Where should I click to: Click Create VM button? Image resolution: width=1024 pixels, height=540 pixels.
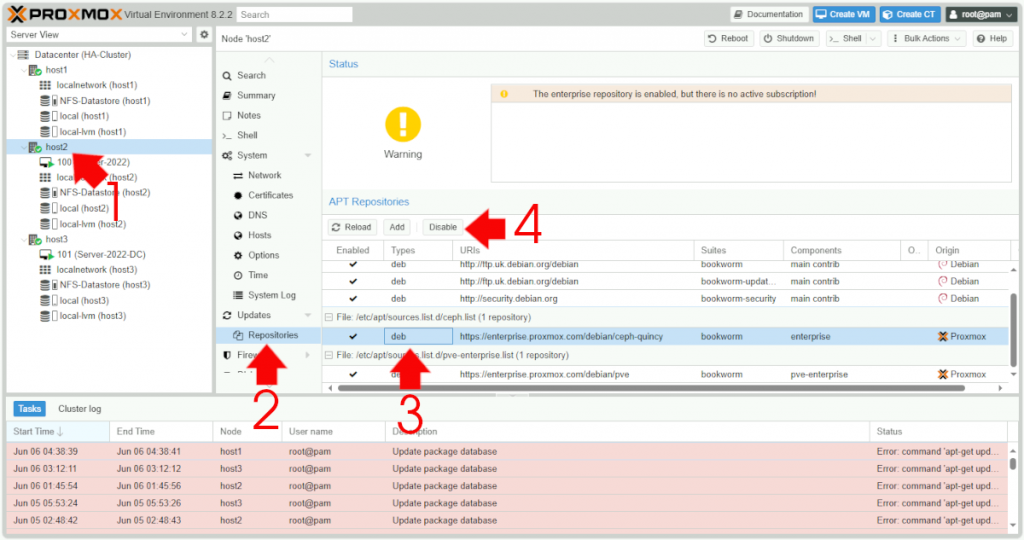click(x=843, y=14)
